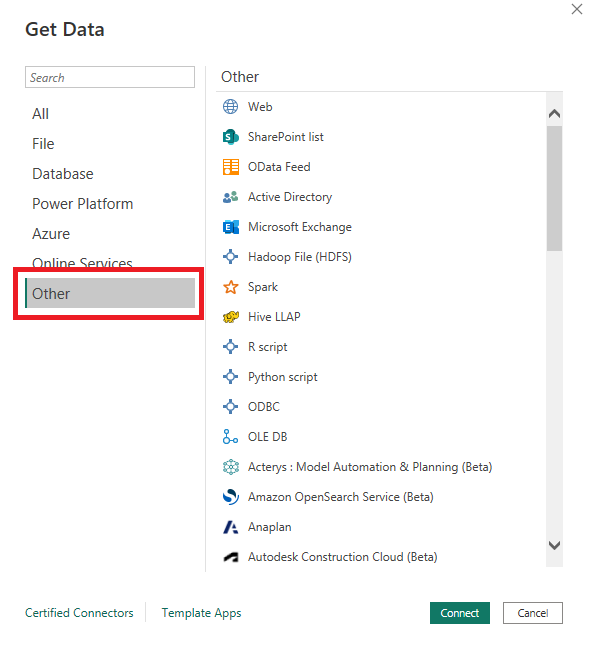Open the Certified Connectors link
The image size is (591, 651).
click(79, 613)
